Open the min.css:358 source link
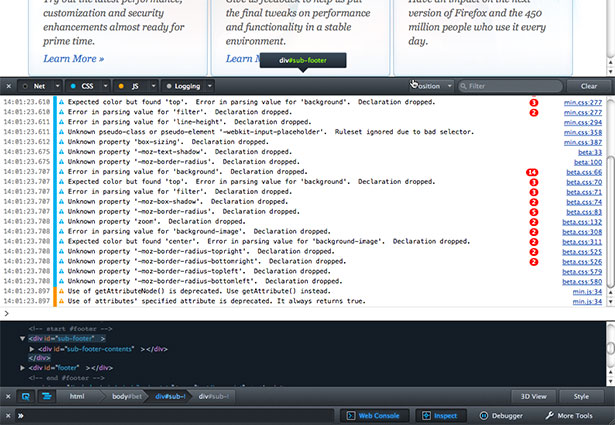This screenshot has height=425, width=615. (x=582, y=132)
